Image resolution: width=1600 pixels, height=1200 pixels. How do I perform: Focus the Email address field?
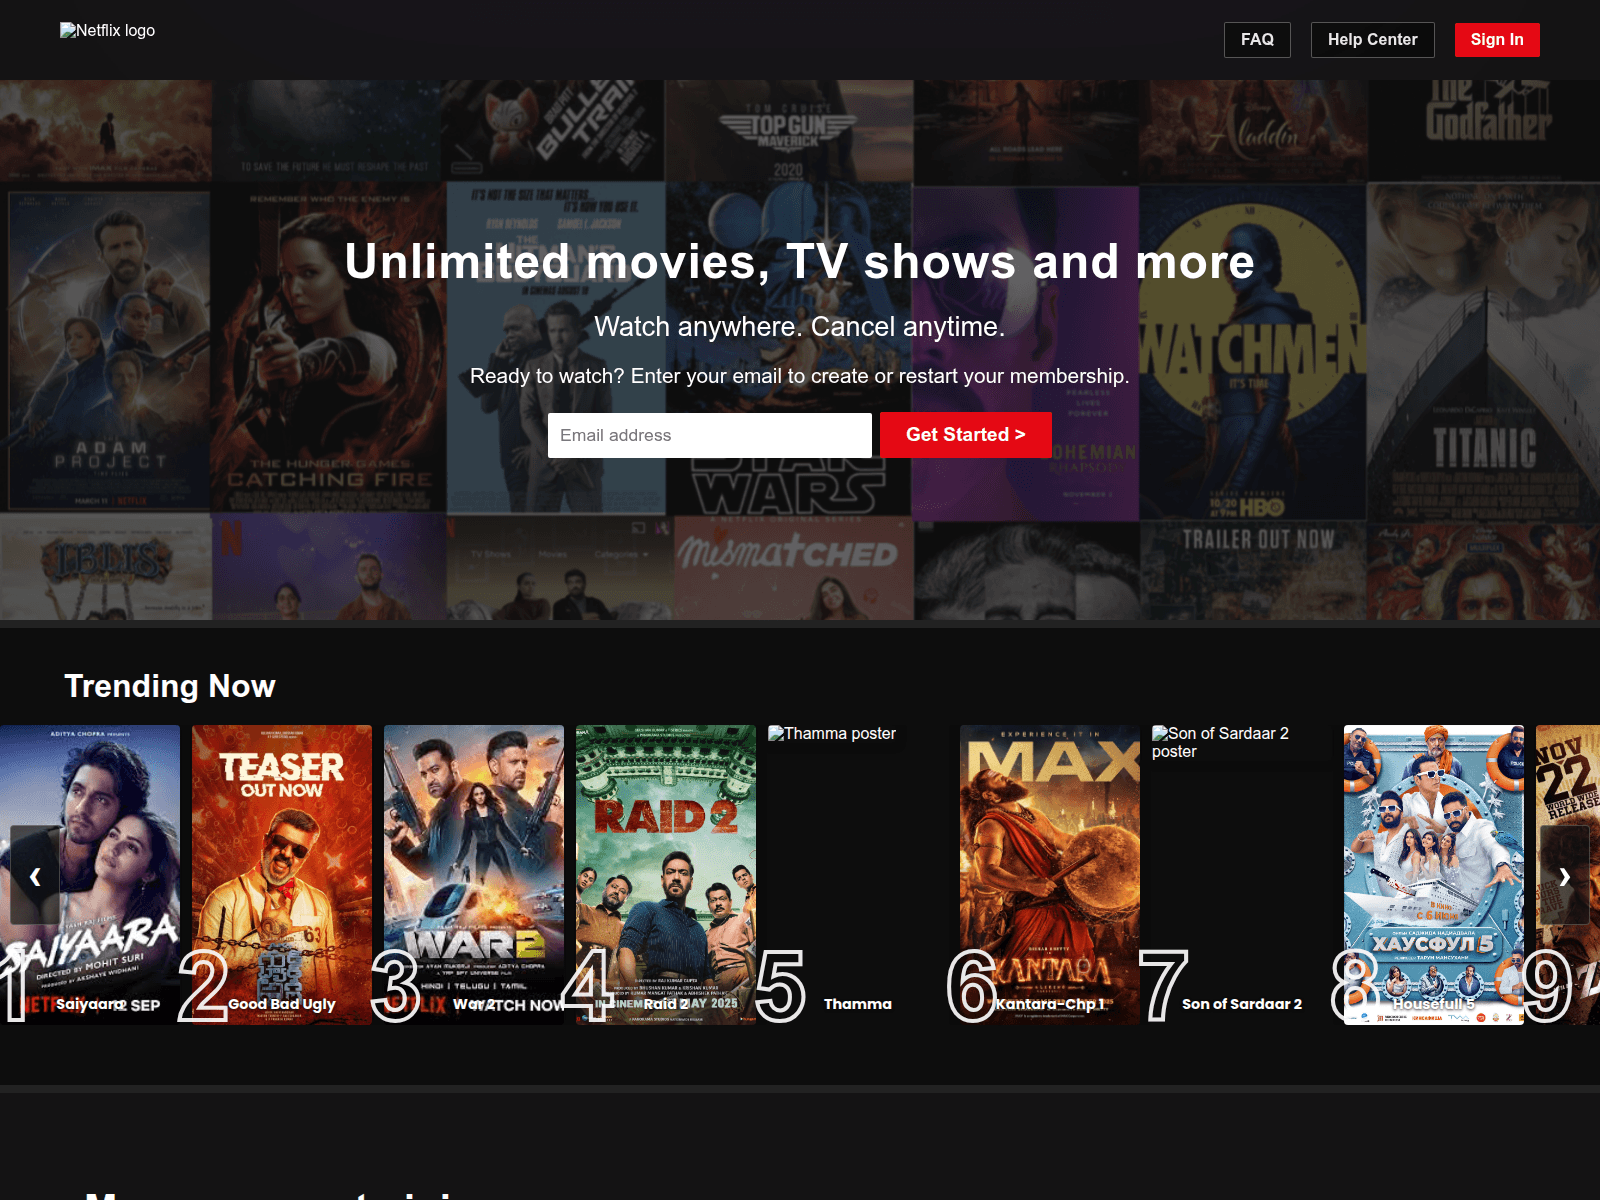coord(710,435)
